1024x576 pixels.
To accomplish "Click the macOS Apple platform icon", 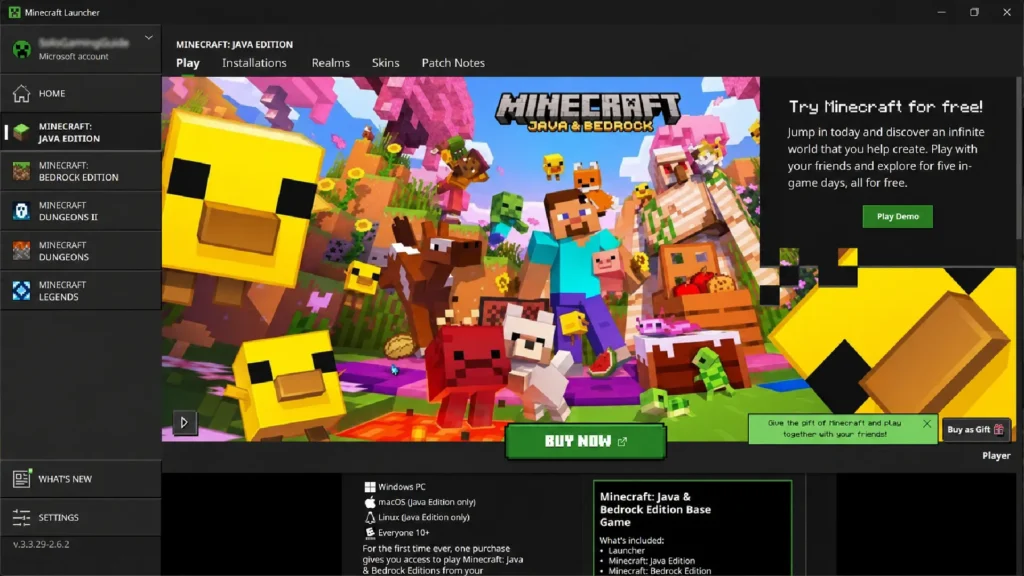I will [x=370, y=502].
